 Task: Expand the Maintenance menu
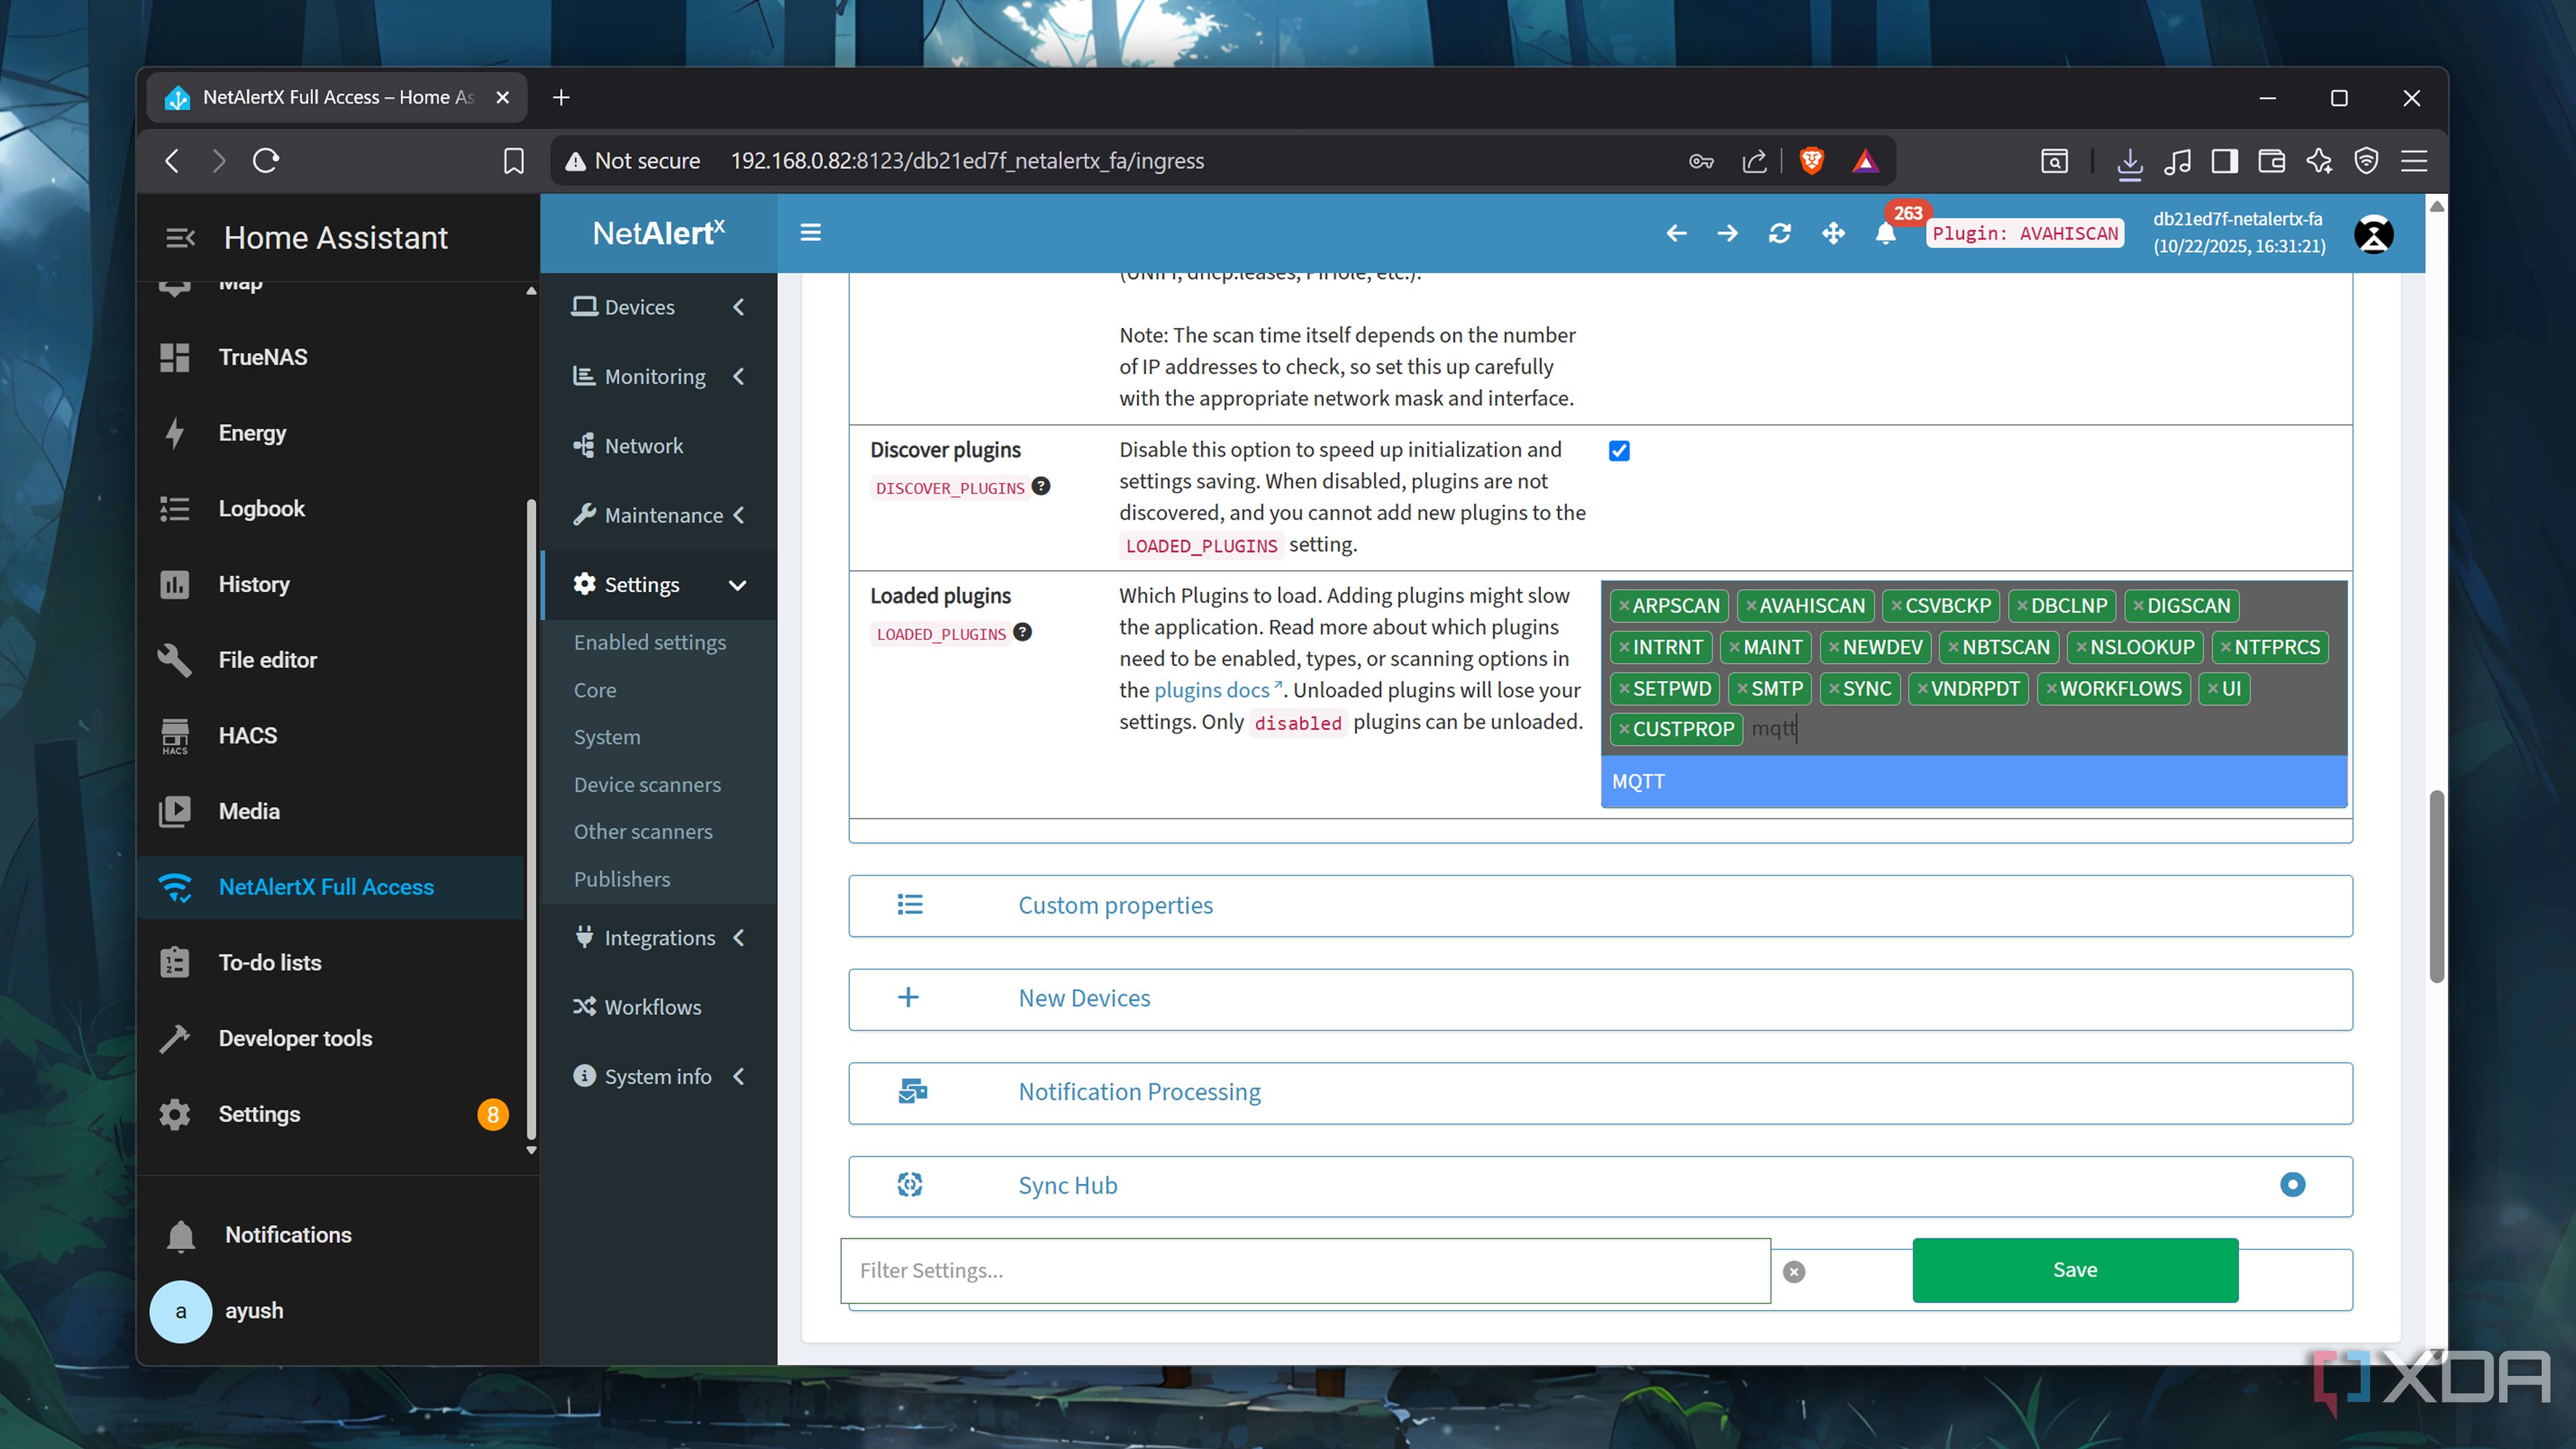point(658,516)
